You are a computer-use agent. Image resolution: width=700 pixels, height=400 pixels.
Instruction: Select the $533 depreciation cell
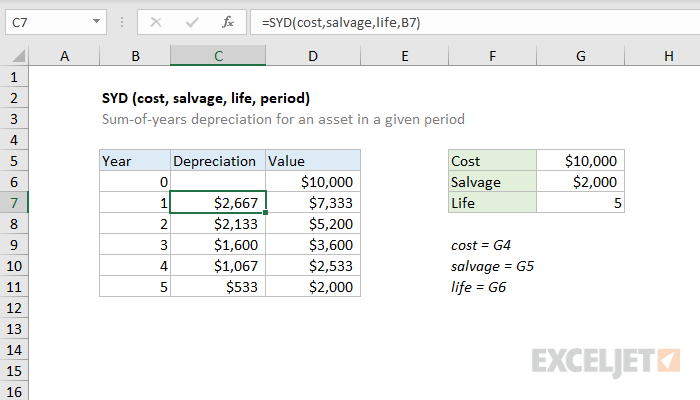[x=218, y=287]
